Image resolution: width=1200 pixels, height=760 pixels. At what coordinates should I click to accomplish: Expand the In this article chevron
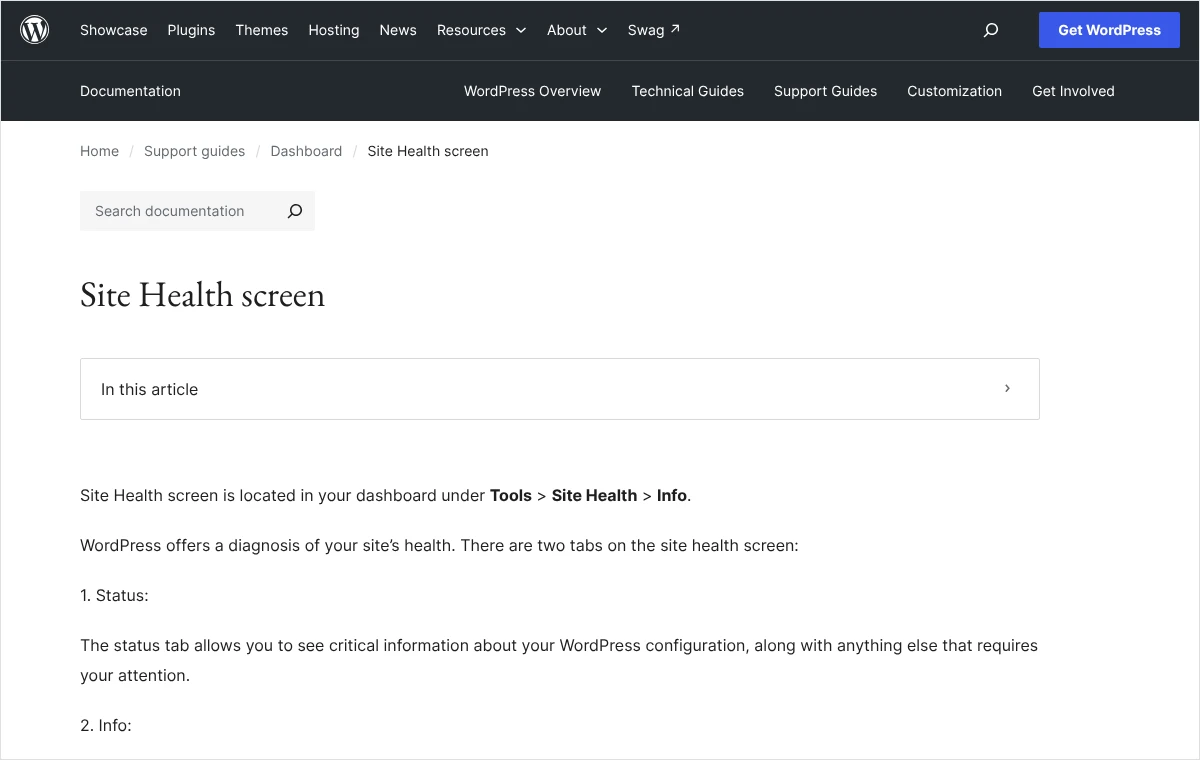pos(1007,388)
